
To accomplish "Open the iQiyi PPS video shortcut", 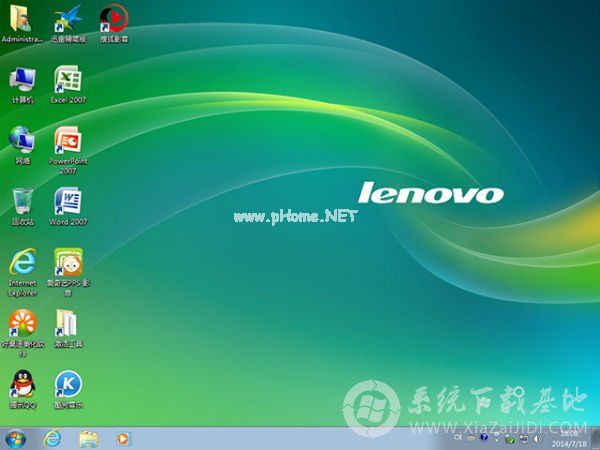I will 68,272.
